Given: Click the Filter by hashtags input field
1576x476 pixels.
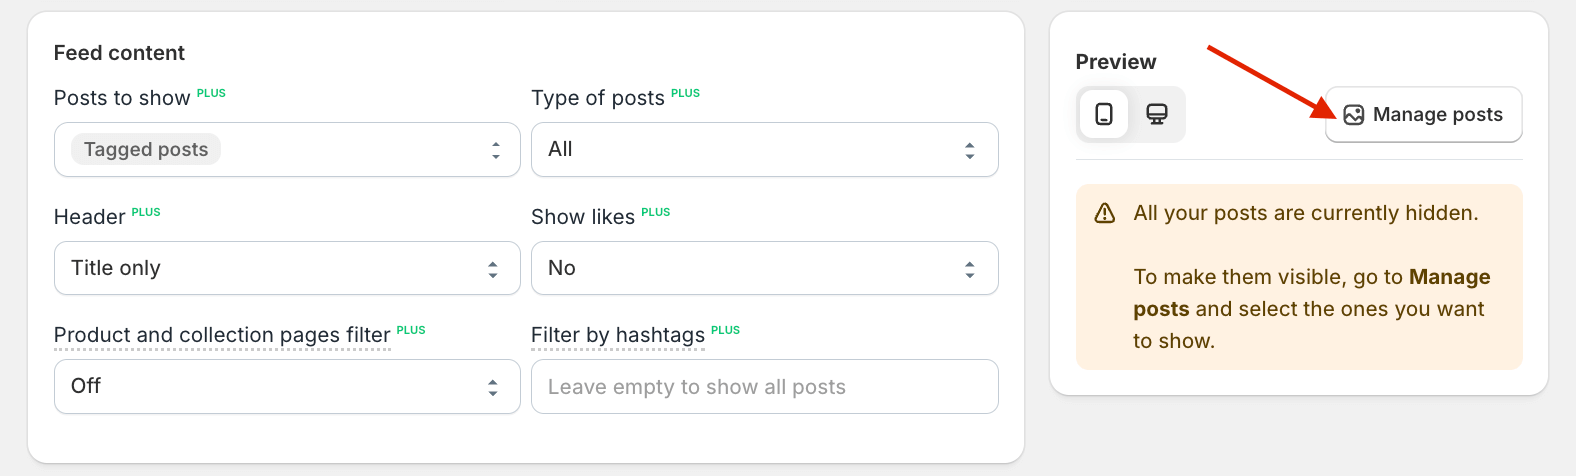Looking at the screenshot, I should [764, 386].
